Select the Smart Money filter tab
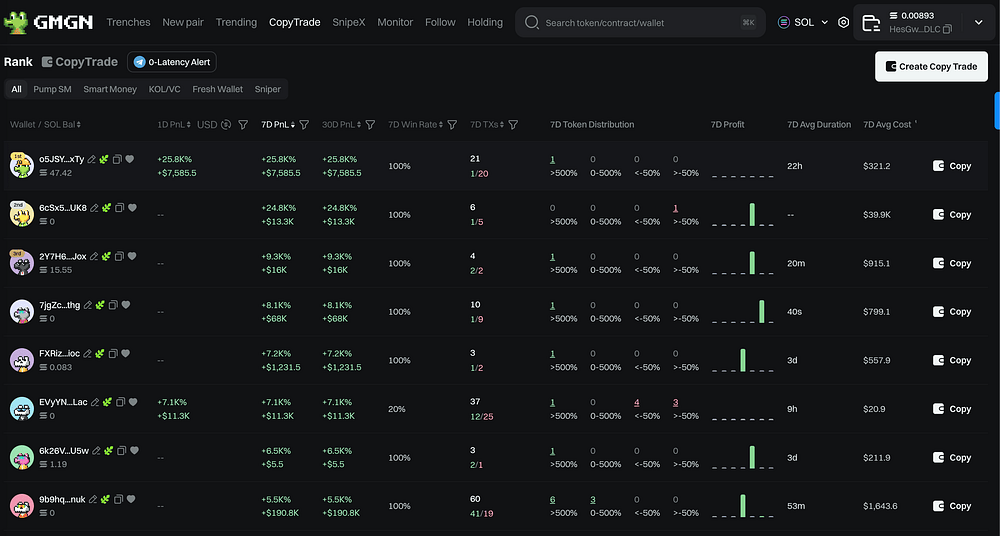Image resolution: width=1000 pixels, height=536 pixels. pos(110,89)
